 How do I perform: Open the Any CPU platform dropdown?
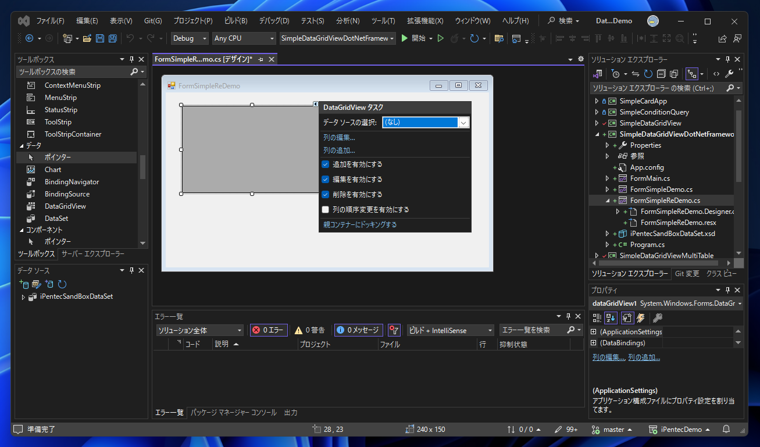(244, 38)
